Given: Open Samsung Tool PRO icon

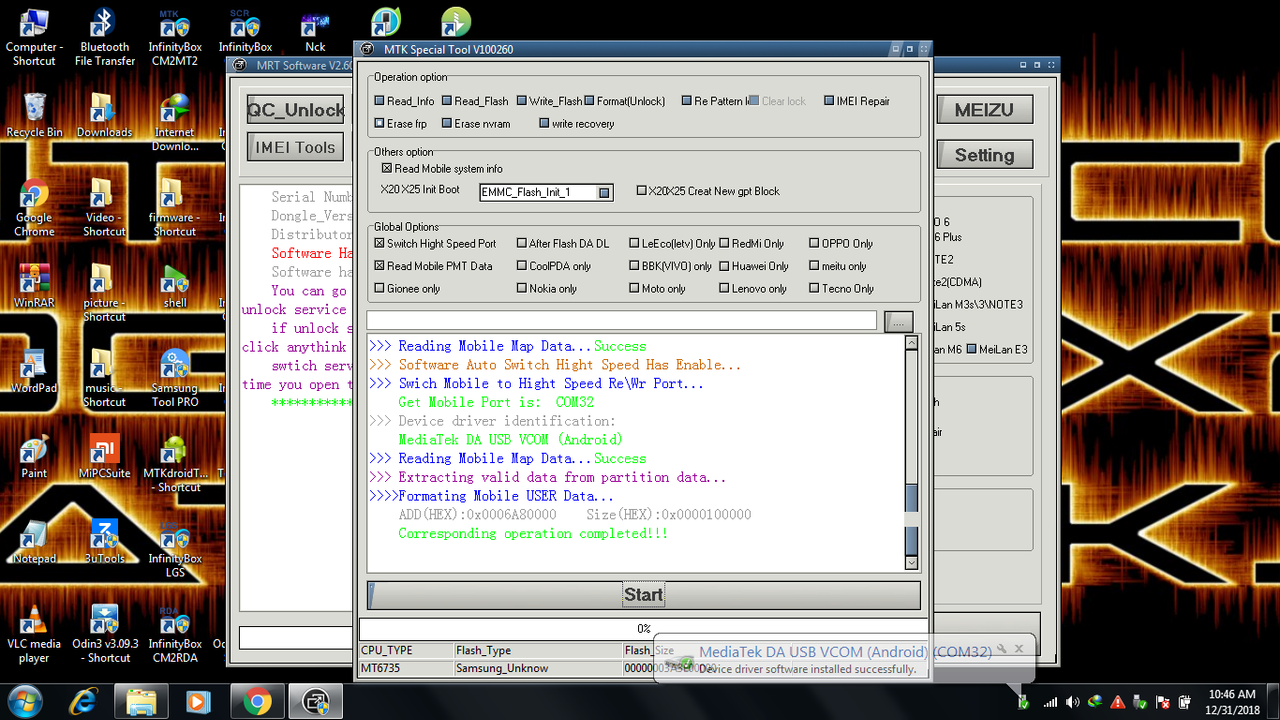Looking at the screenshot, I should 174,378.
